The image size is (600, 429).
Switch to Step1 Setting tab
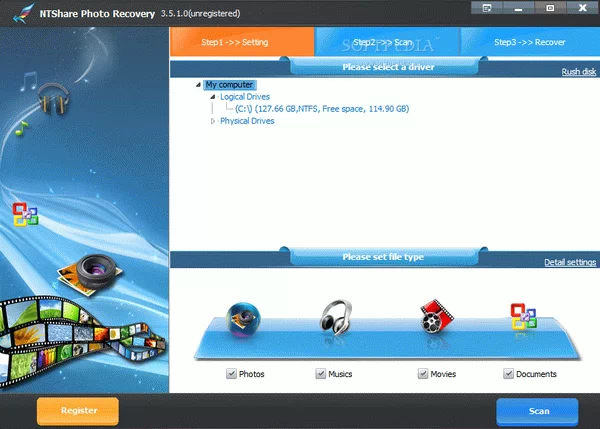pyautogui.click(x=242, y=42)
